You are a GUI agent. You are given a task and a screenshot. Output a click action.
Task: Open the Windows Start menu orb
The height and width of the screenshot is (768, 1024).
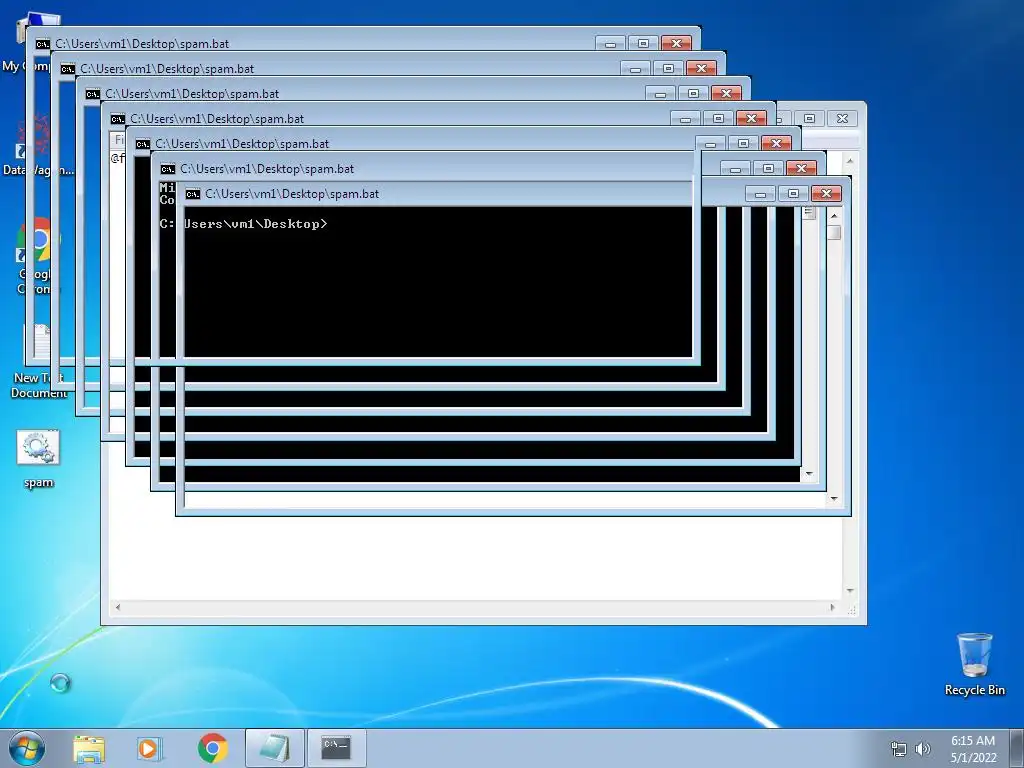(x=27, y=748)
